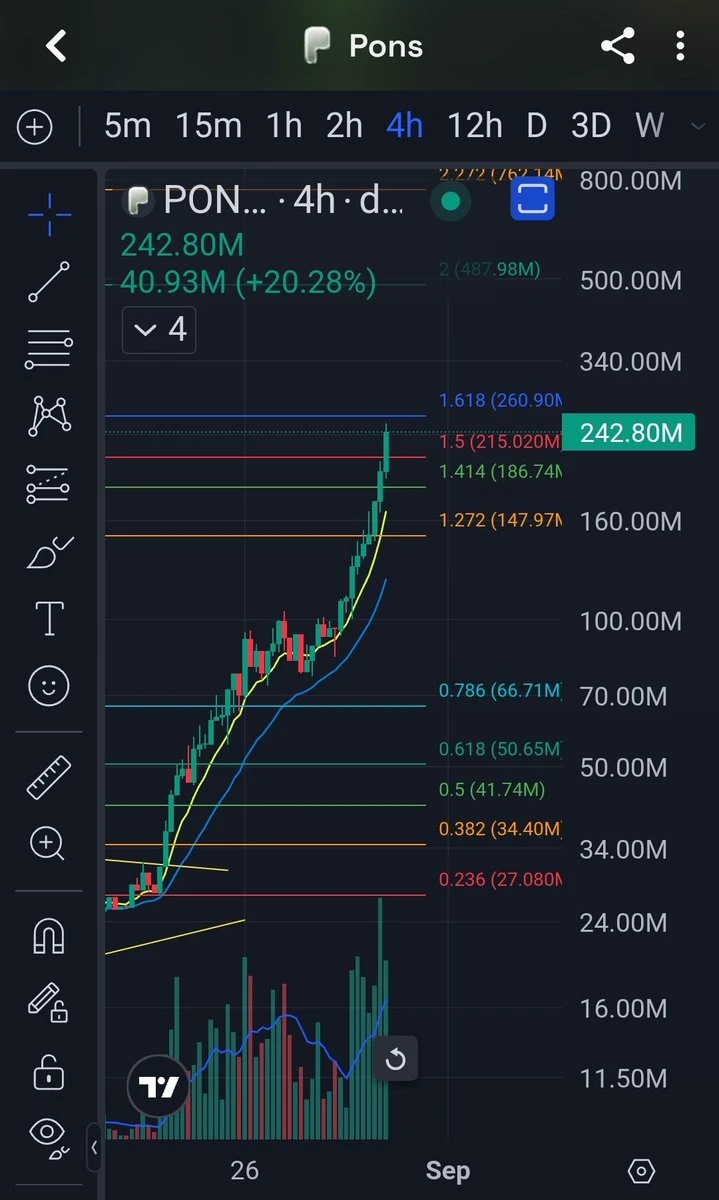Click the Sep date axis label
Viewport: 719px width, 1200px height.
447,1170
